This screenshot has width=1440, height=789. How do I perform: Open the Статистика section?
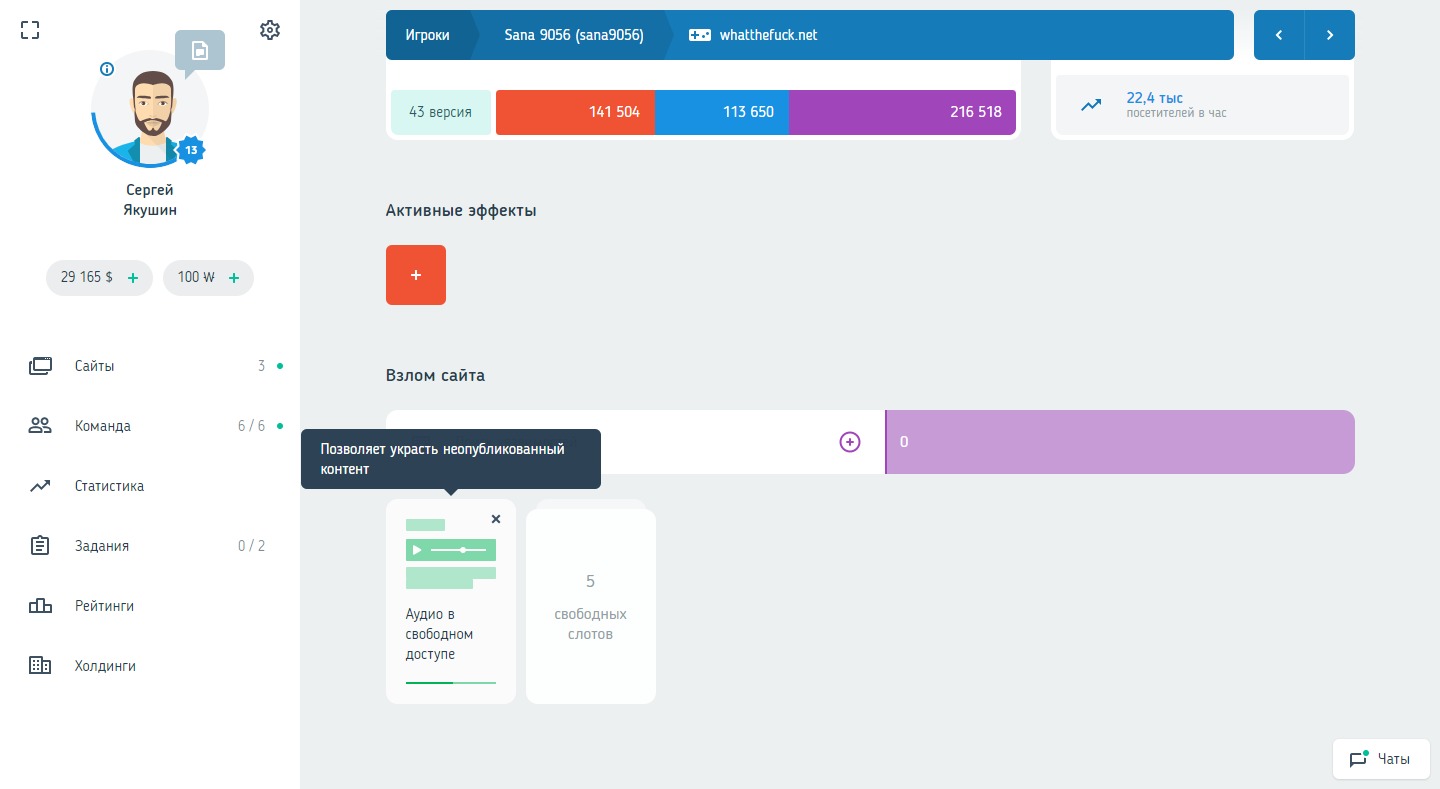(x=109, y=486)
